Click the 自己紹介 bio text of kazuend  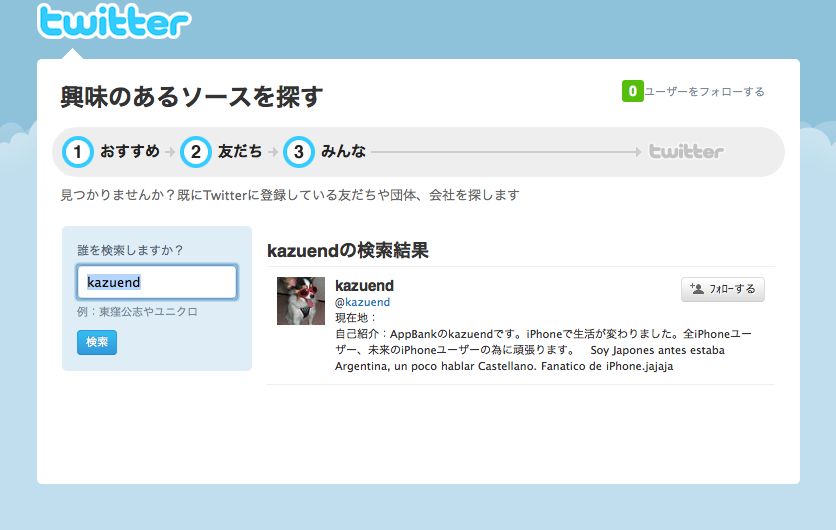543,350
